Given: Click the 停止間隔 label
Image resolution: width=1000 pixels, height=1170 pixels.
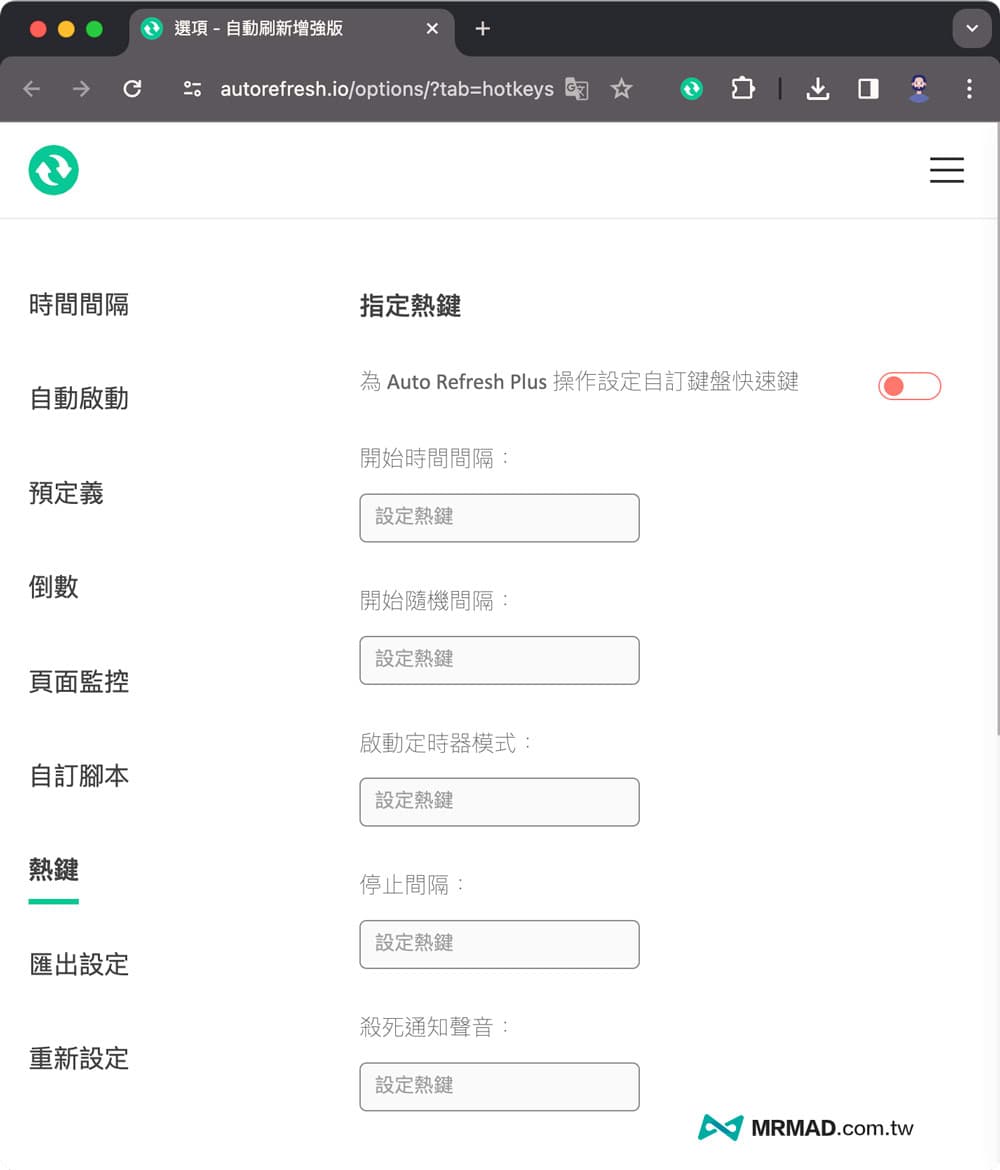Looking at the screenshot, I should pos(412,885).
